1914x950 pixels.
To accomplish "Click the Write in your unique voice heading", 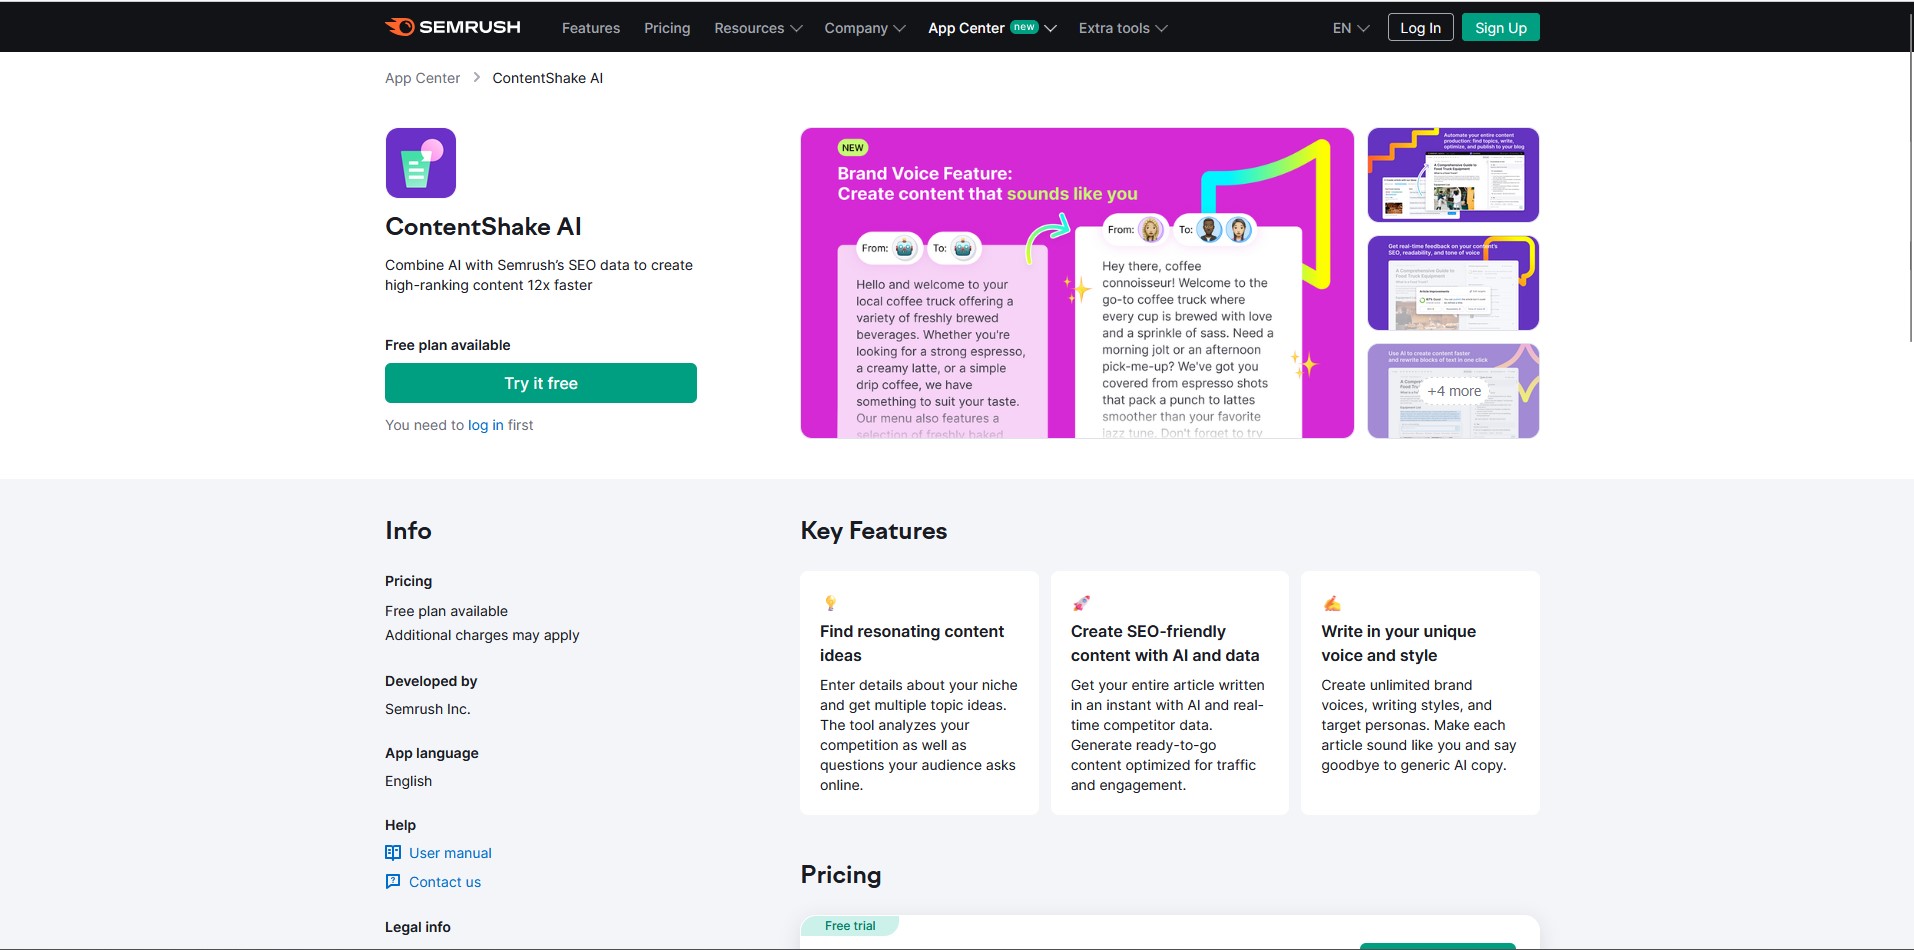I will tap(1398, 643).
